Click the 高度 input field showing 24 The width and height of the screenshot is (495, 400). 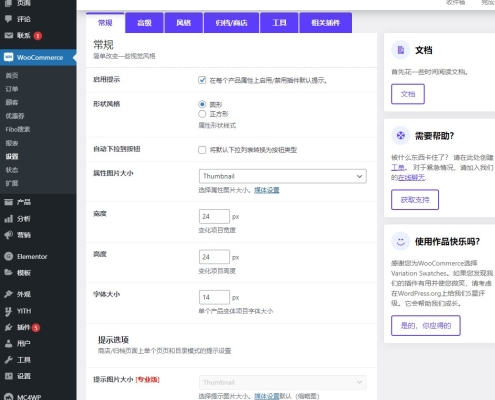coord(214,257)
